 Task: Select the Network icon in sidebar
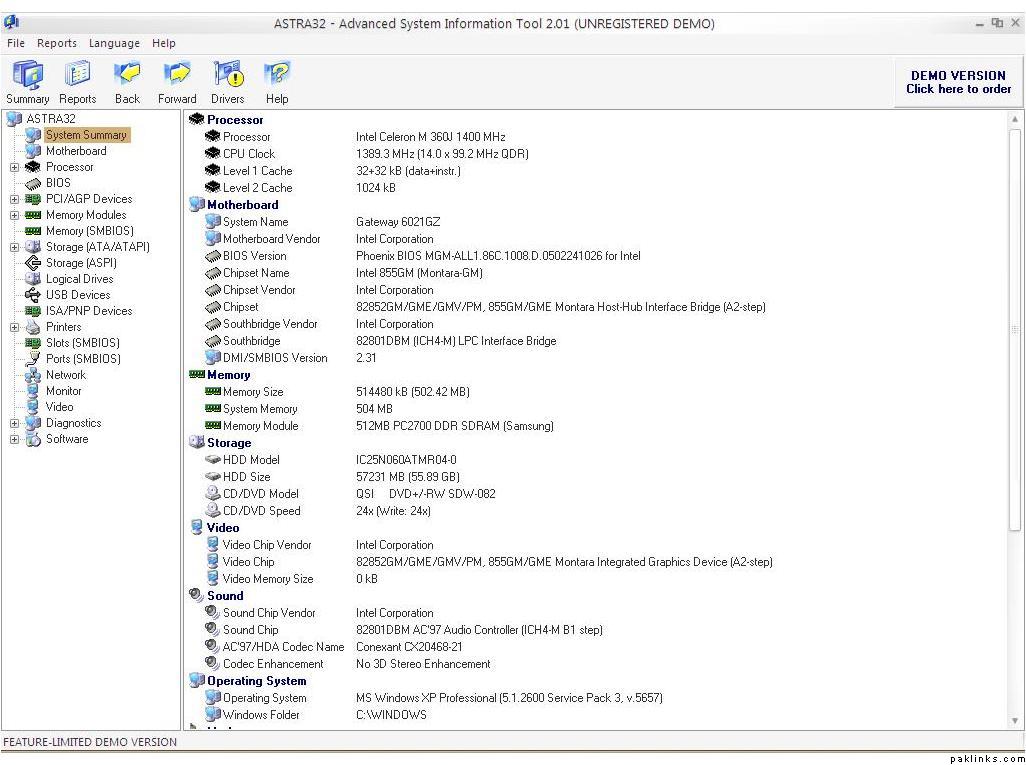tap(33, 375)
